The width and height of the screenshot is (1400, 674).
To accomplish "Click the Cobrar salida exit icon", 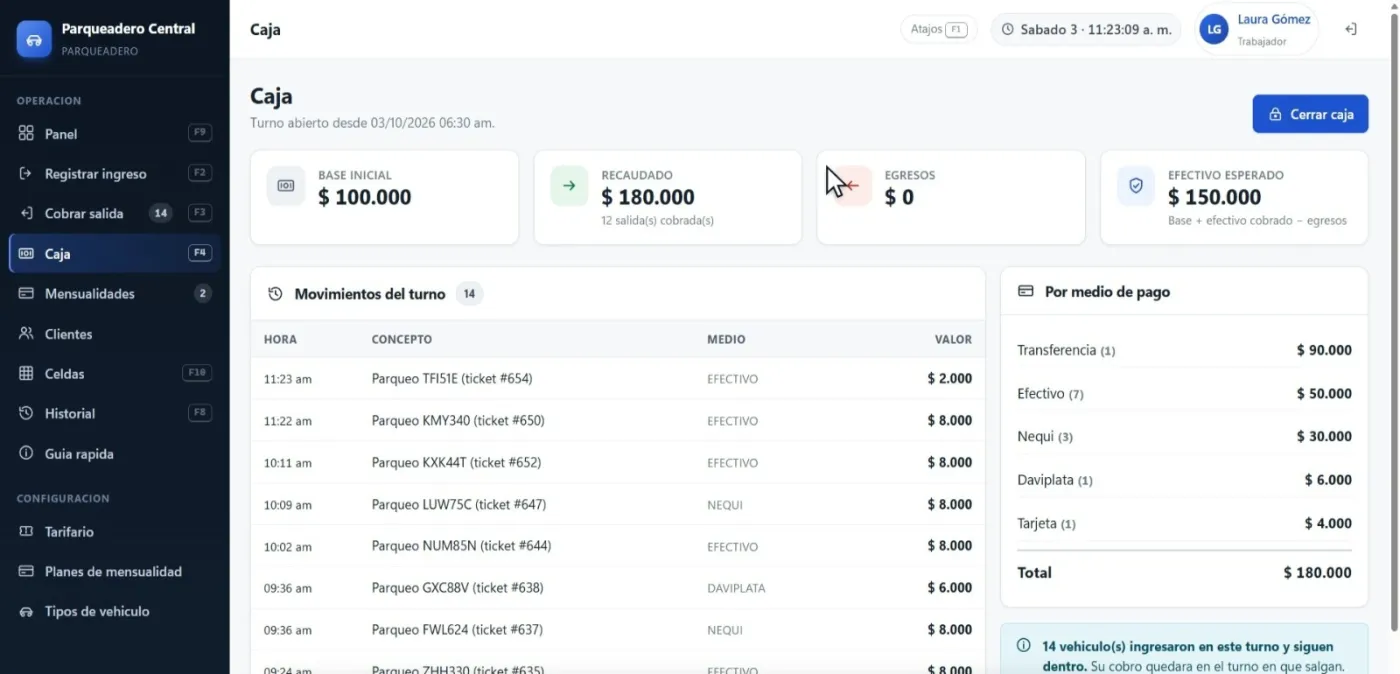I will click(x=26, y=214).
